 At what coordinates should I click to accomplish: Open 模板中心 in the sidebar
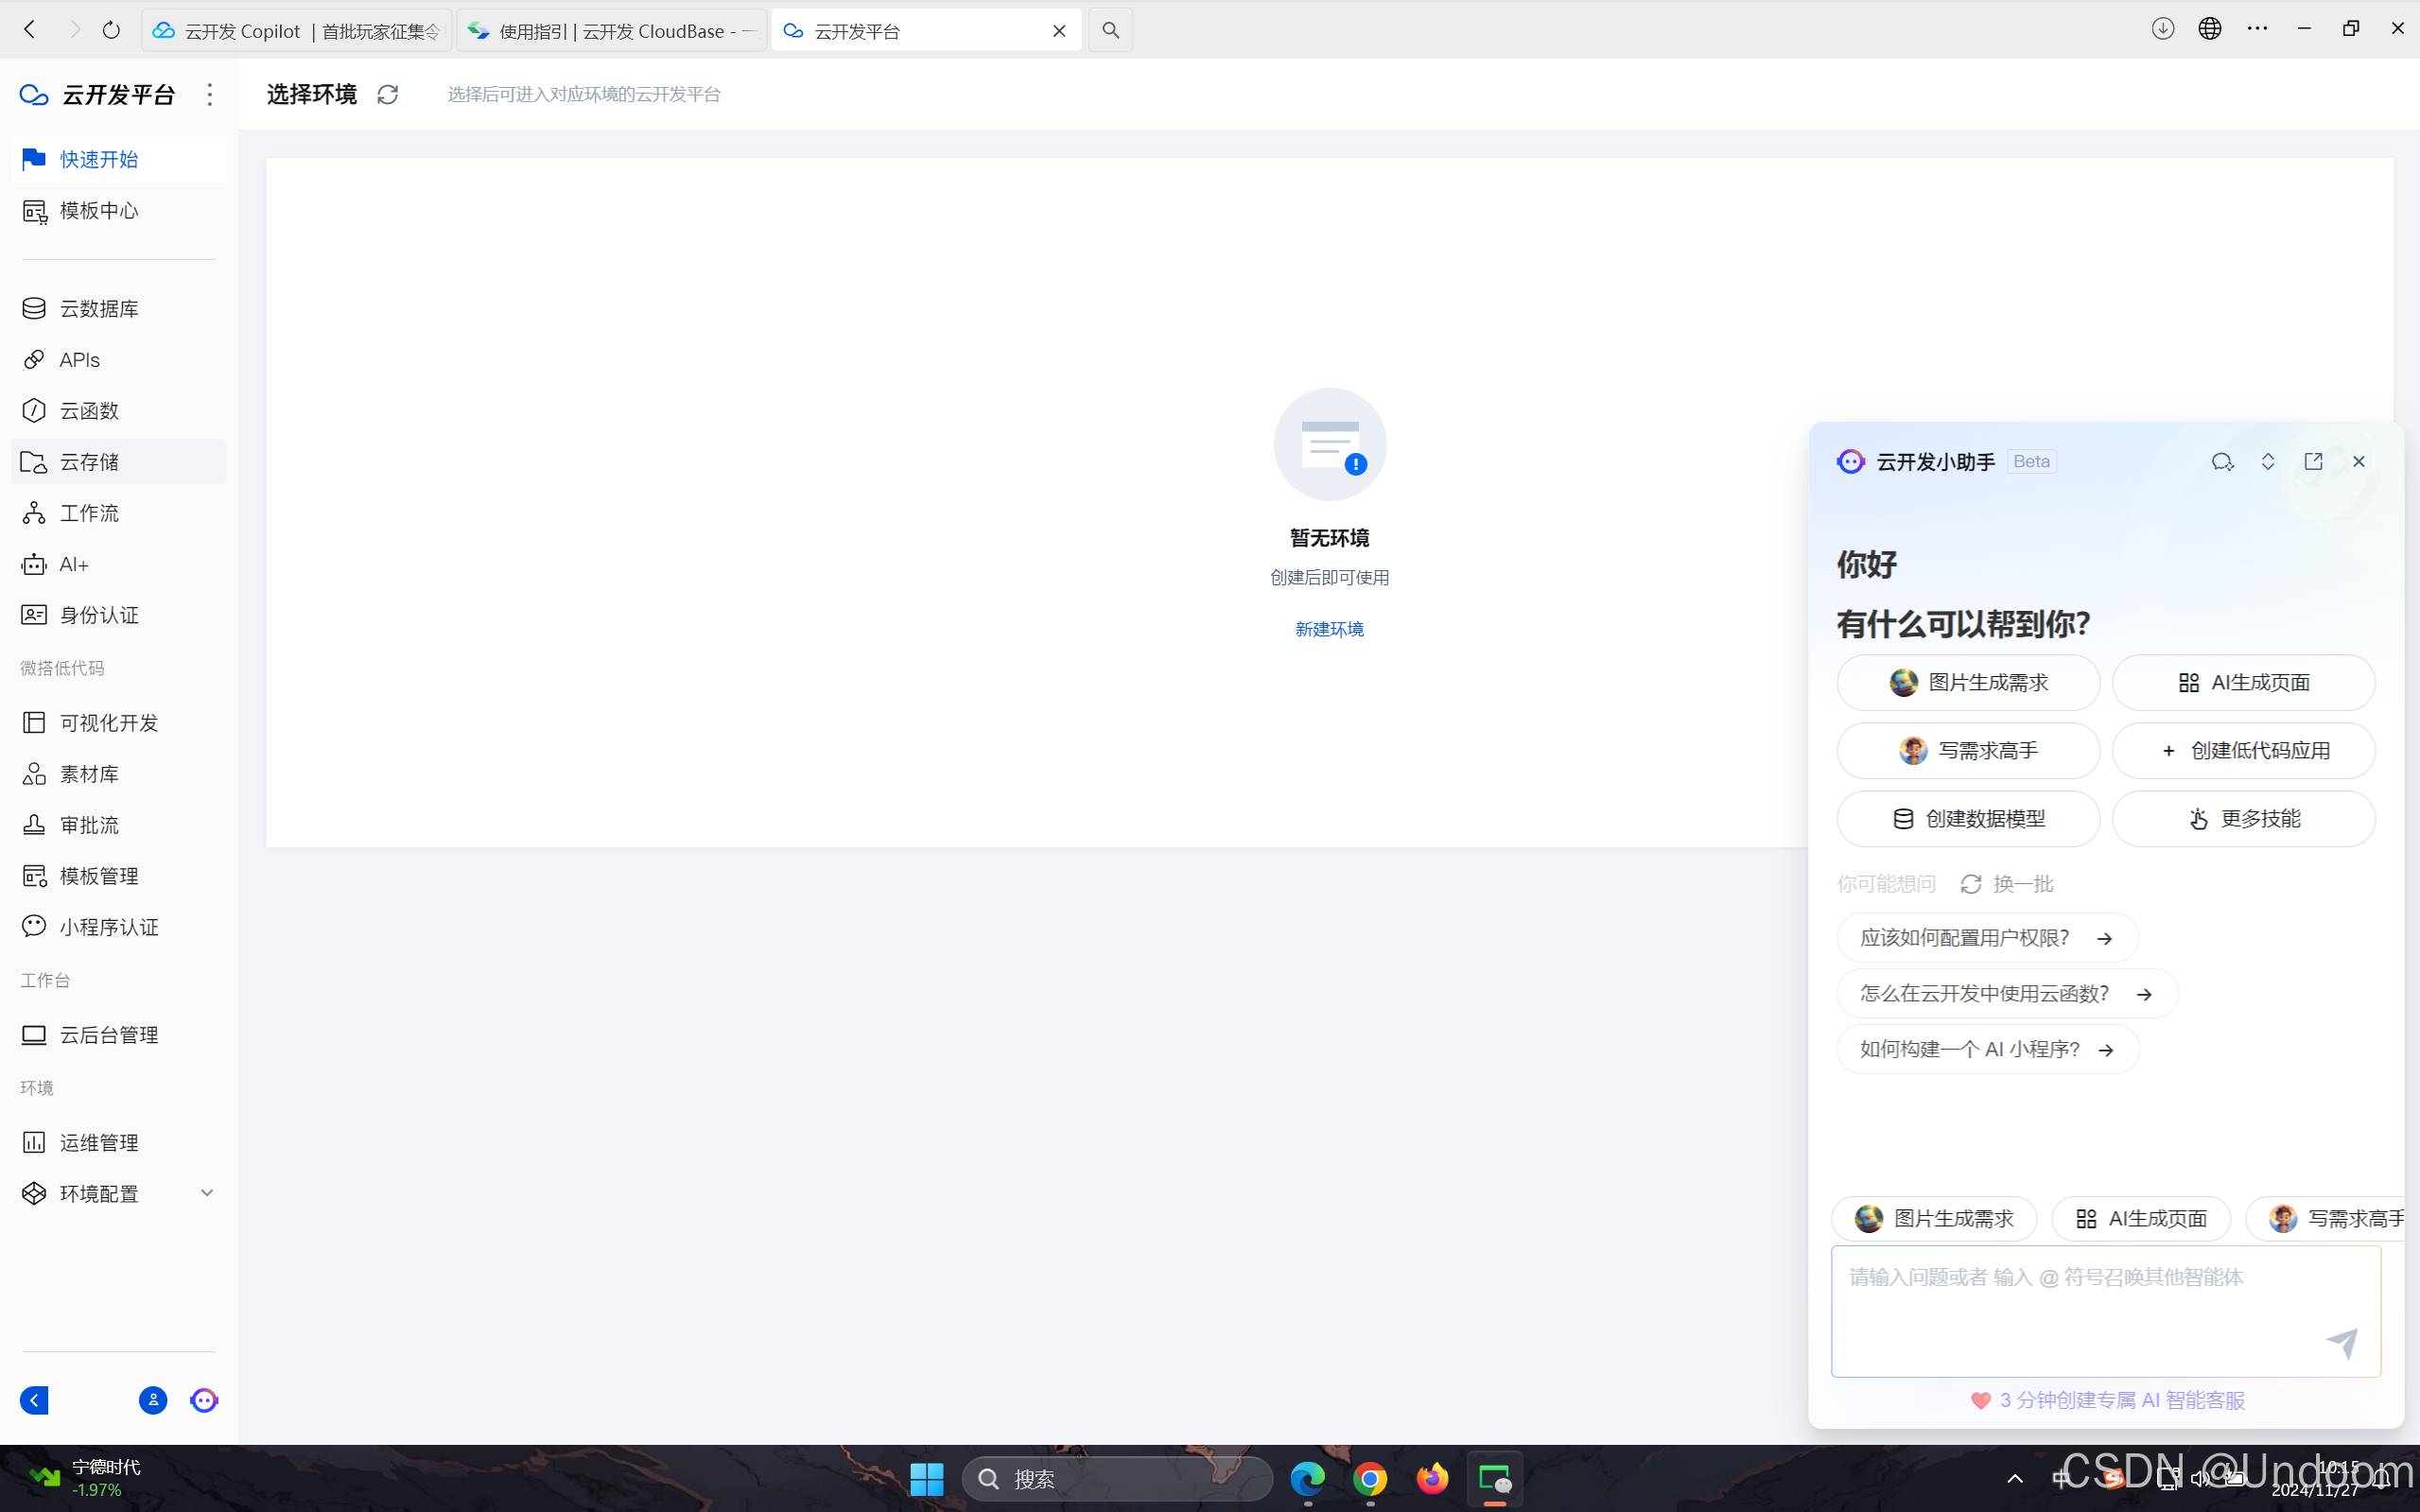pyautogui.click(x=118, y=210)
